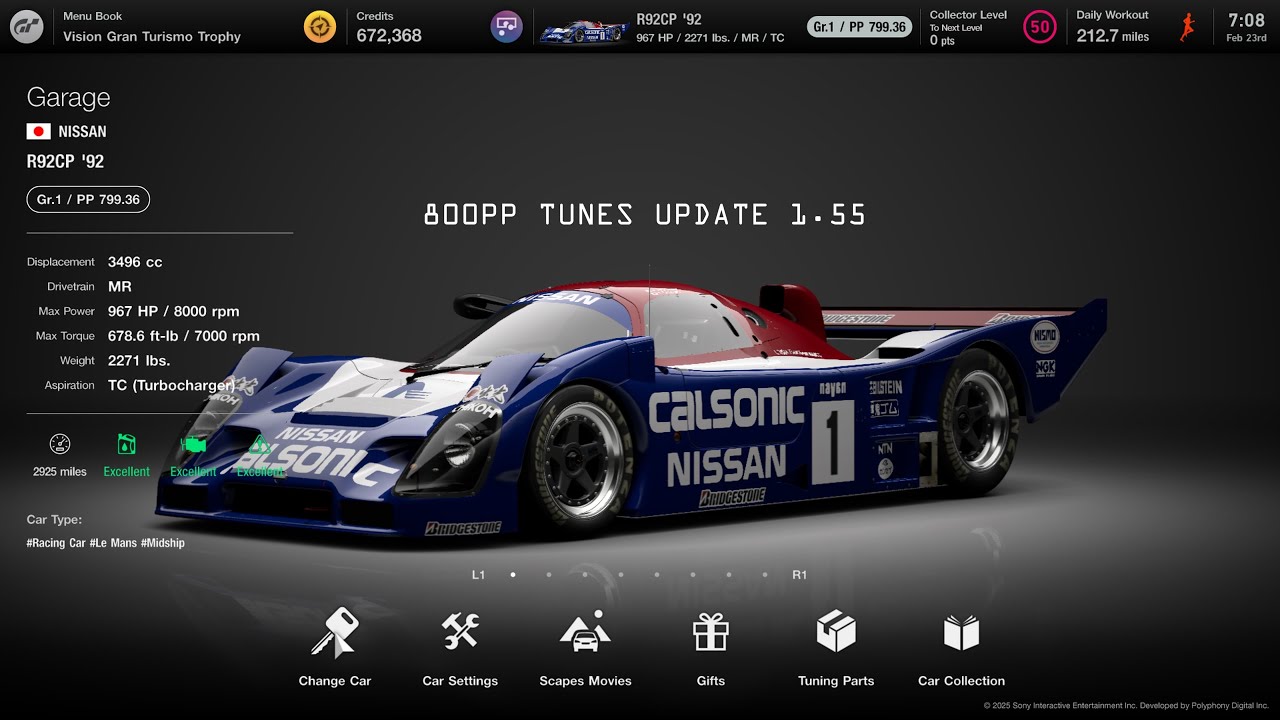Screen dimensions: 1280x720
Task: Click the #Racing Car tag
Action: pyautogui.click(x=56, y=543)
